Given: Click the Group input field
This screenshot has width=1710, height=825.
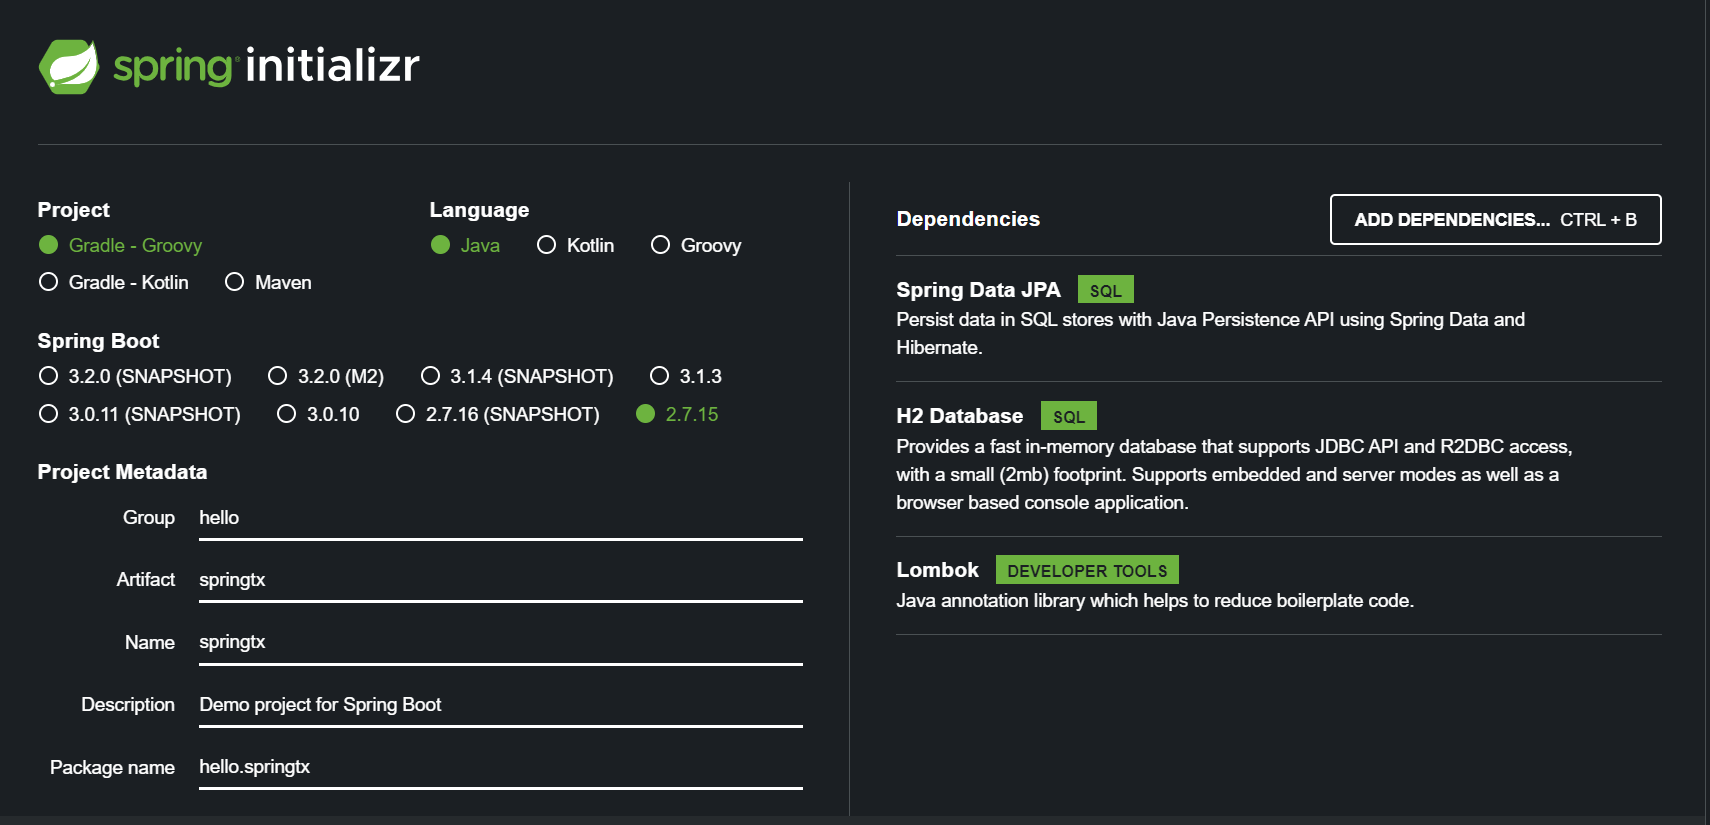Looking at the screenshot, I should pos(500,518).
